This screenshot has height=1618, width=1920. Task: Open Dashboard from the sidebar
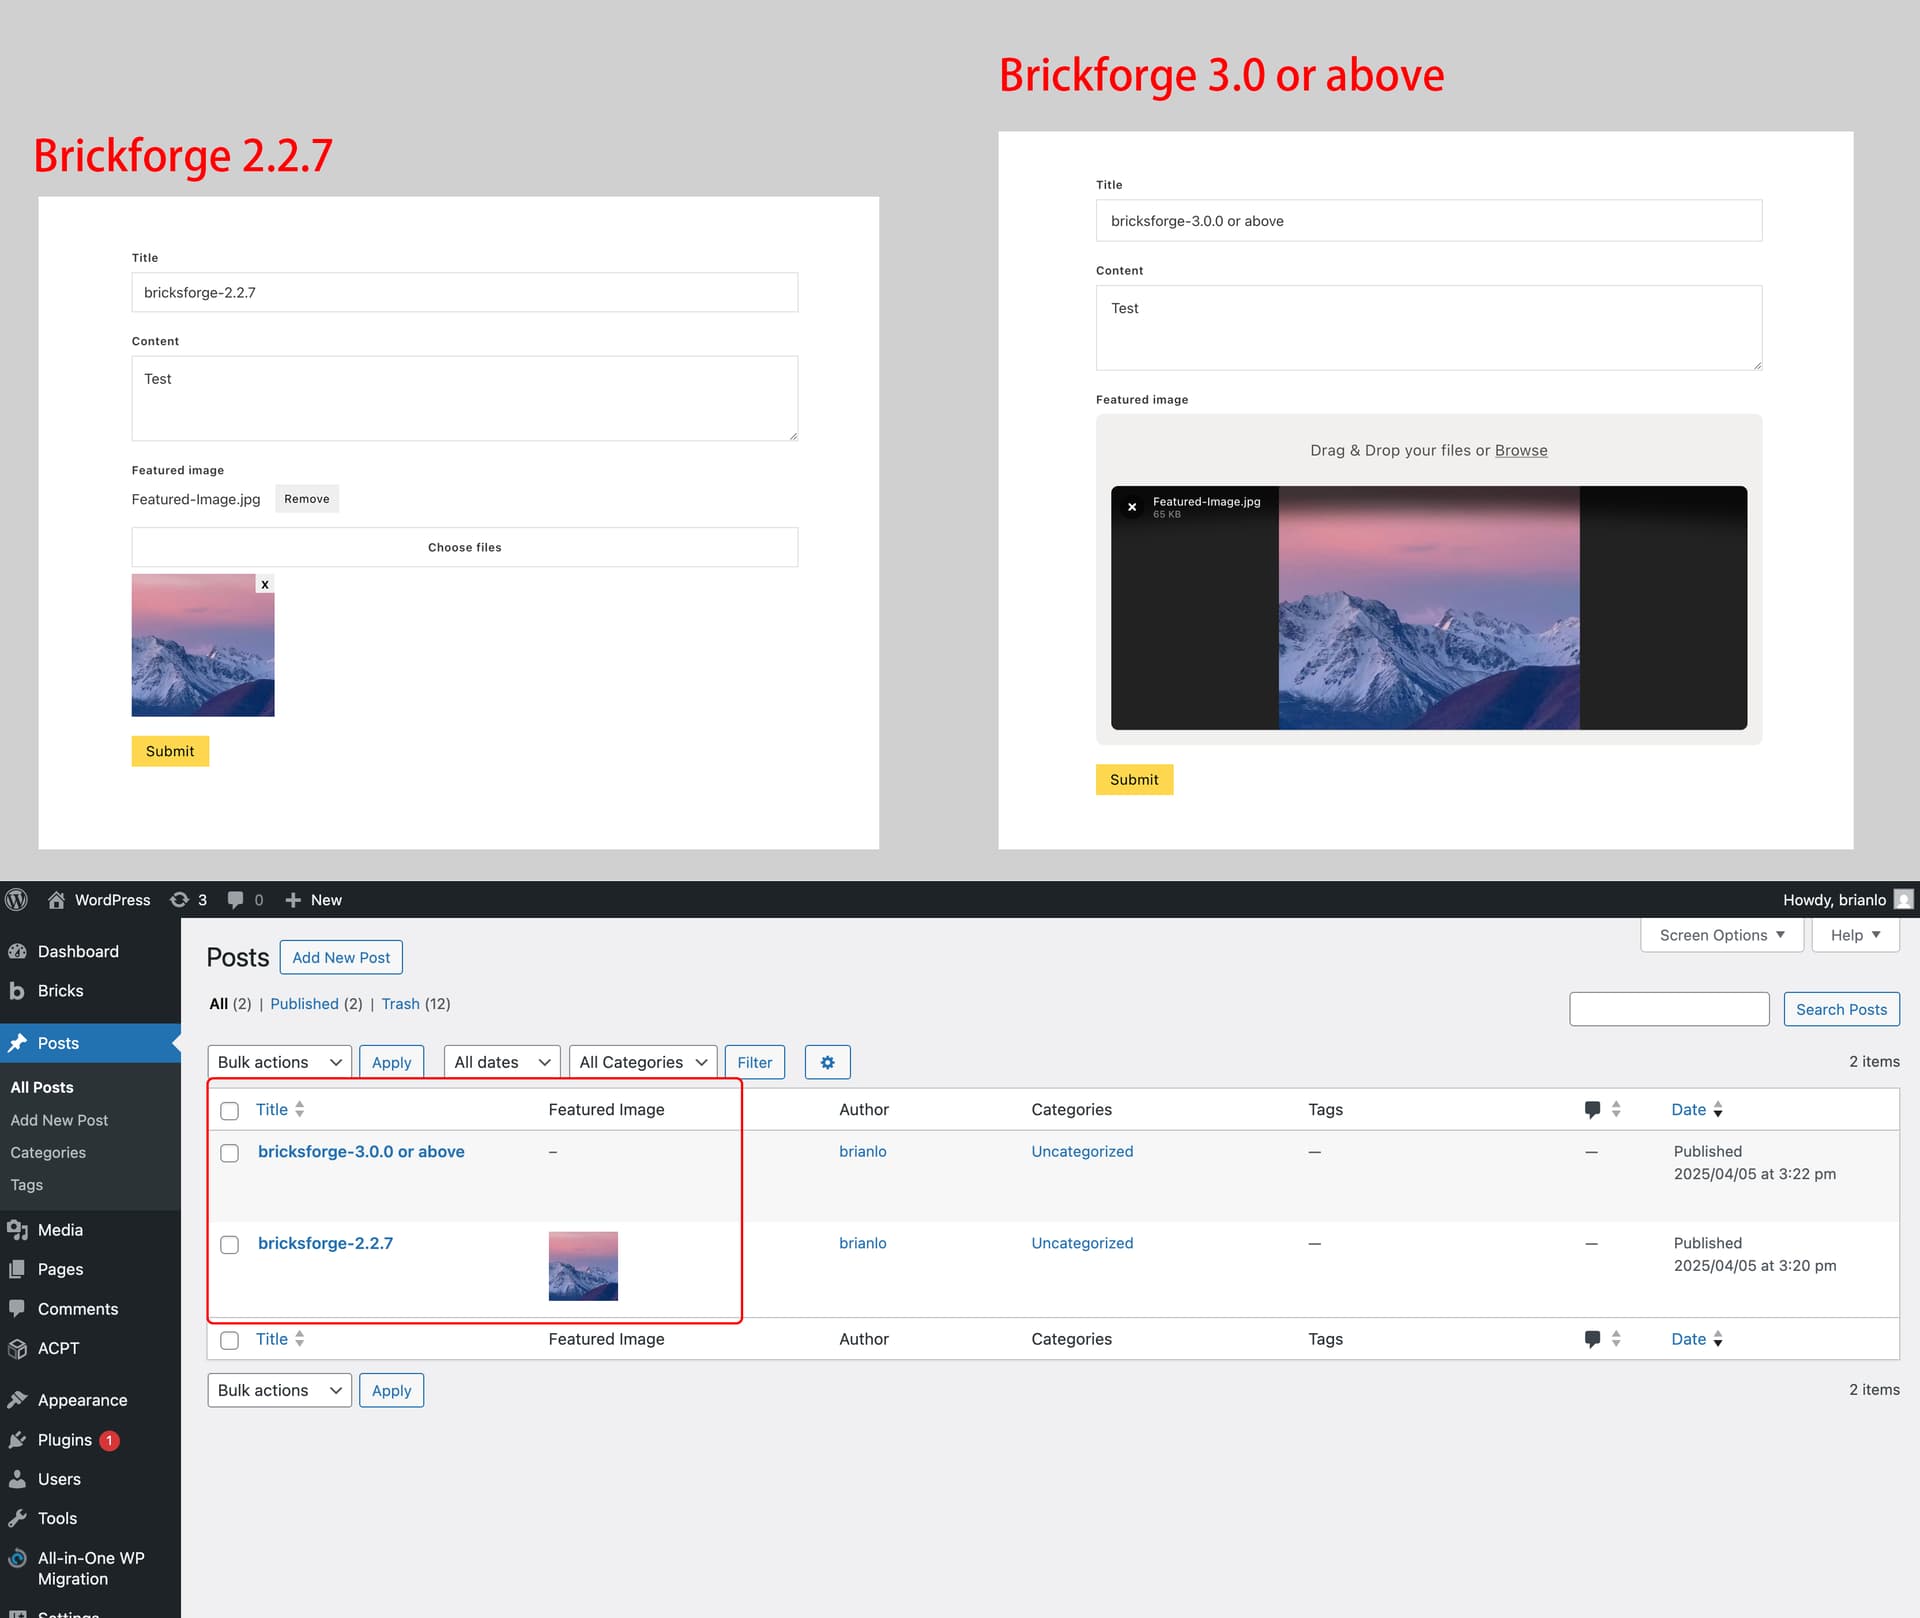[x=78, y=951]
